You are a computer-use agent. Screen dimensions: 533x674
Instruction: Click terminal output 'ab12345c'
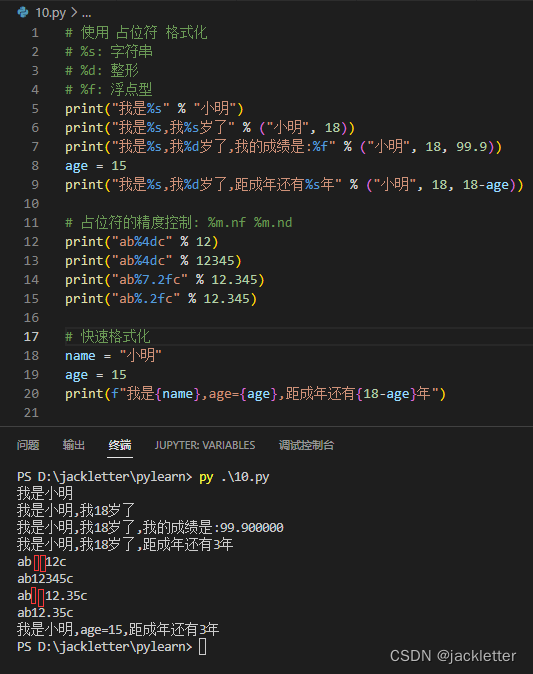point(45,579)
